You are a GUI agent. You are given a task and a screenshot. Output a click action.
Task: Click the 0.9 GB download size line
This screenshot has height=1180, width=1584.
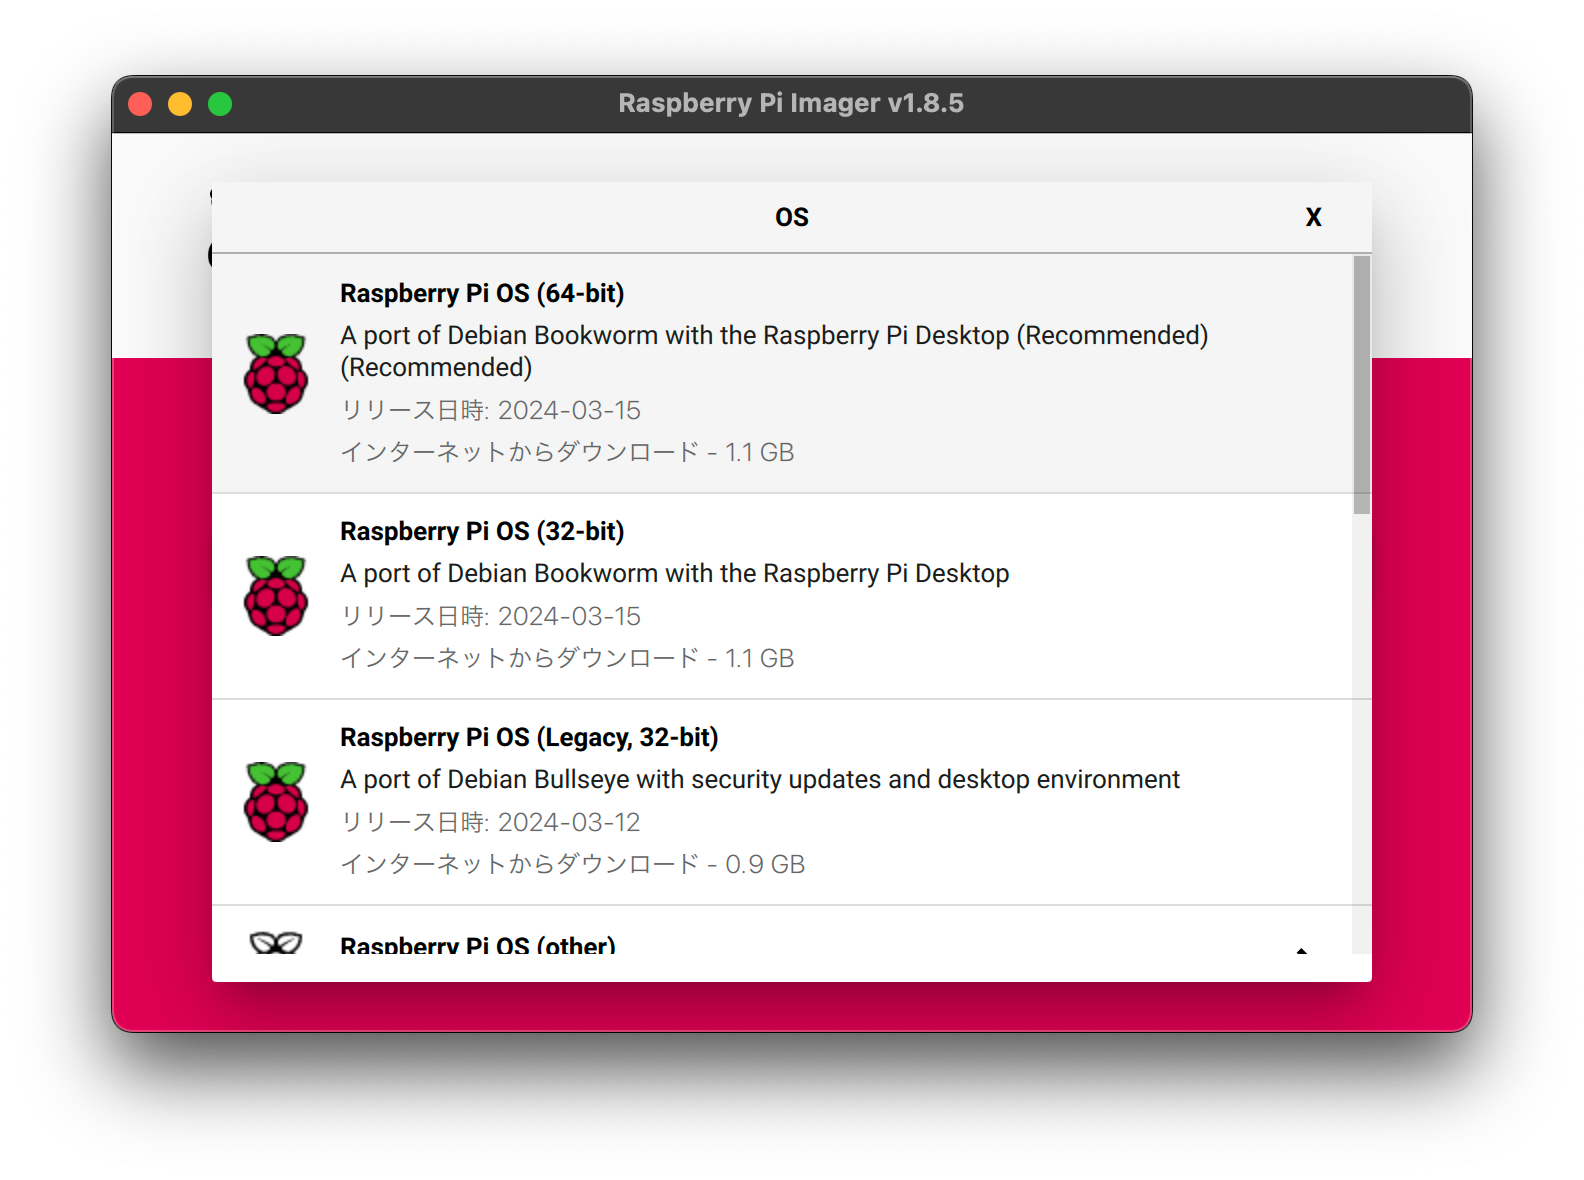pyautogui.click(x=572, y=864)
